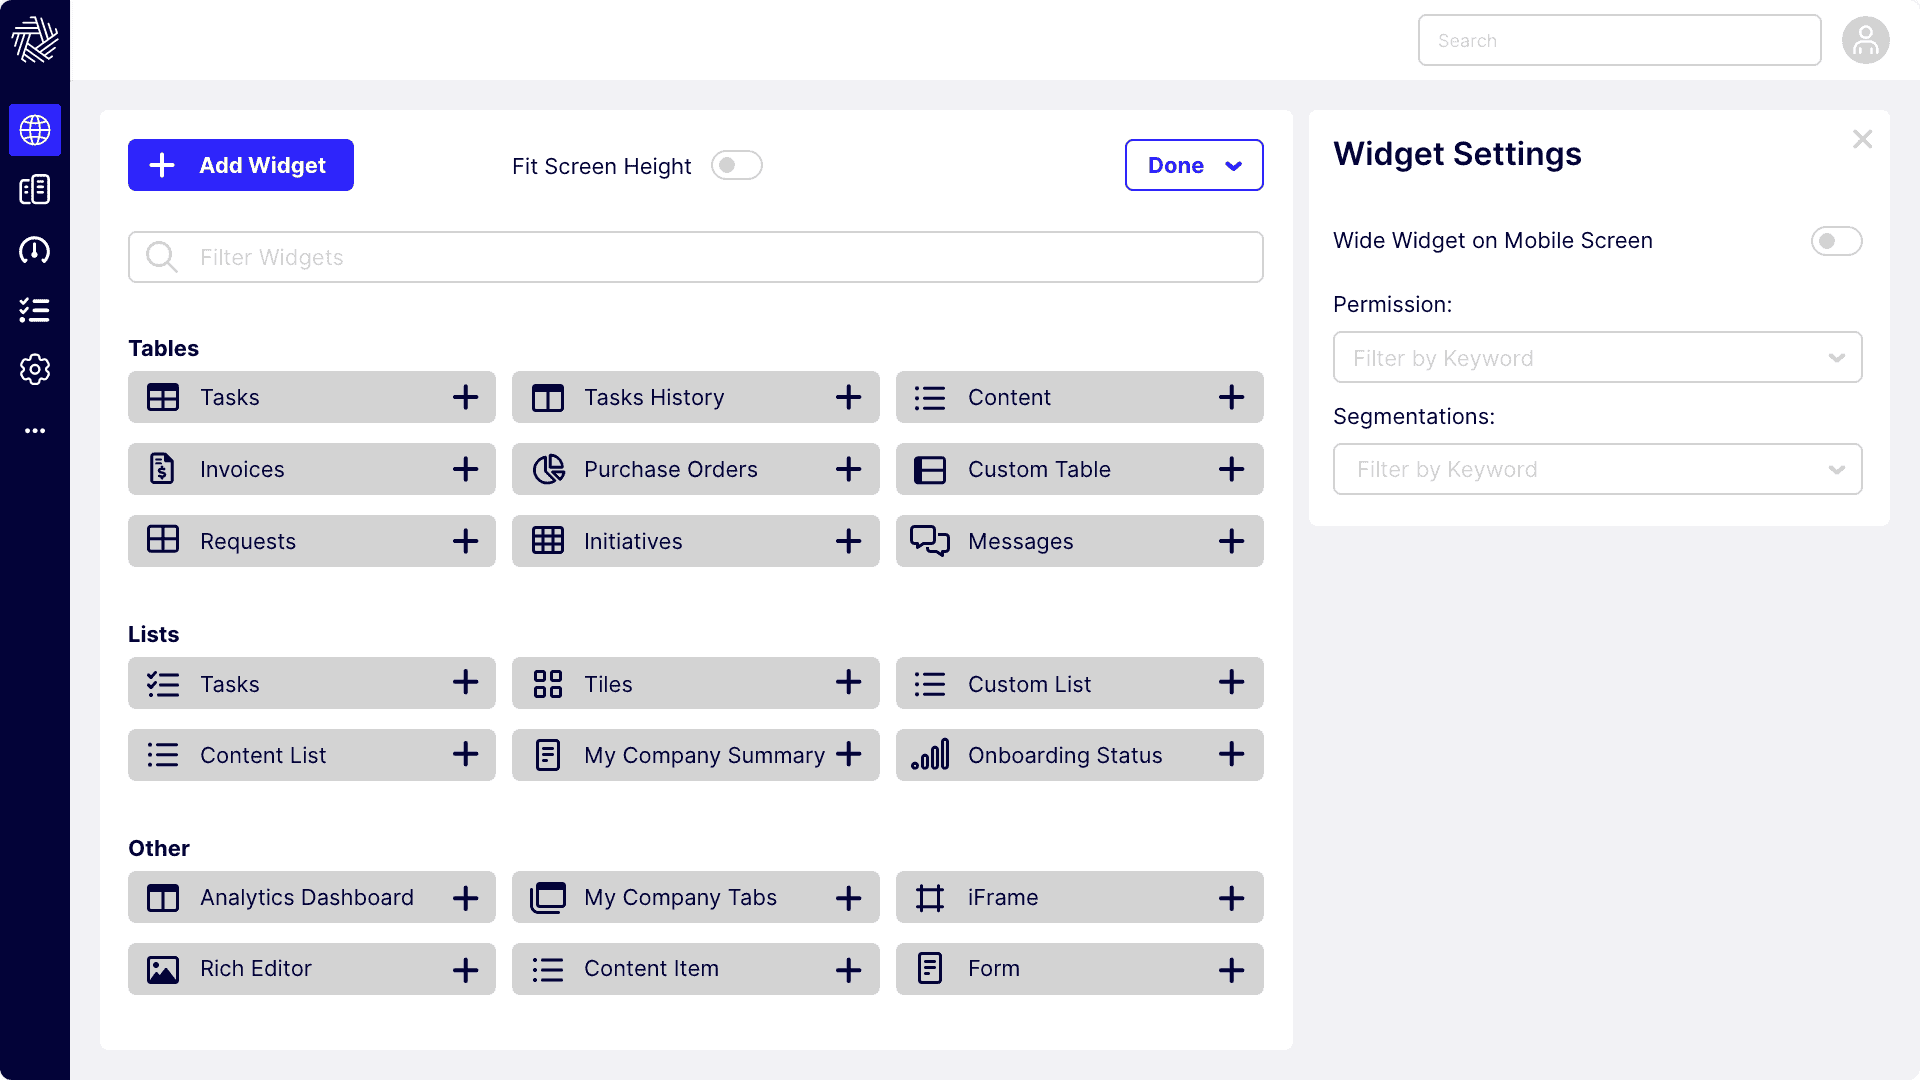Click the three-dots more icon in sidebar

[x=35, y=431]
